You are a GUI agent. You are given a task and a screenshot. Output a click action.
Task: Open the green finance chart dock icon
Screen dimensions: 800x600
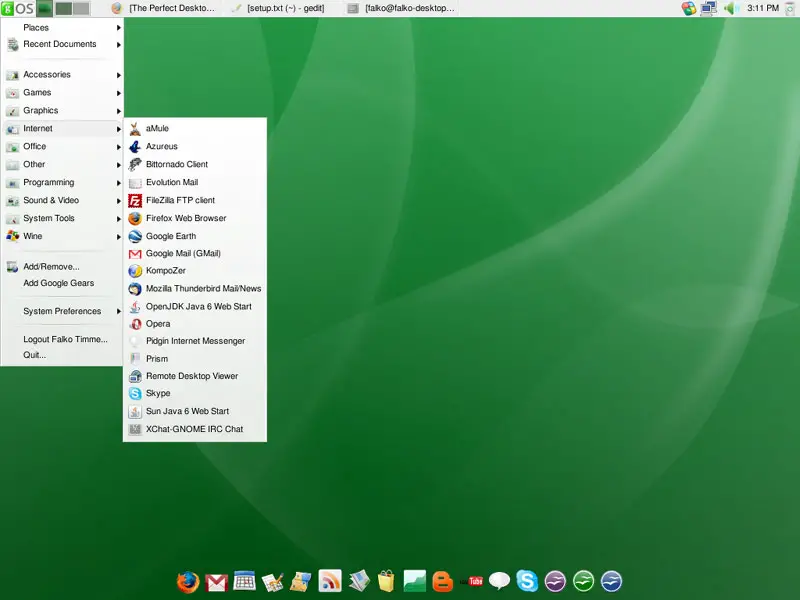(x=414, y=581)
